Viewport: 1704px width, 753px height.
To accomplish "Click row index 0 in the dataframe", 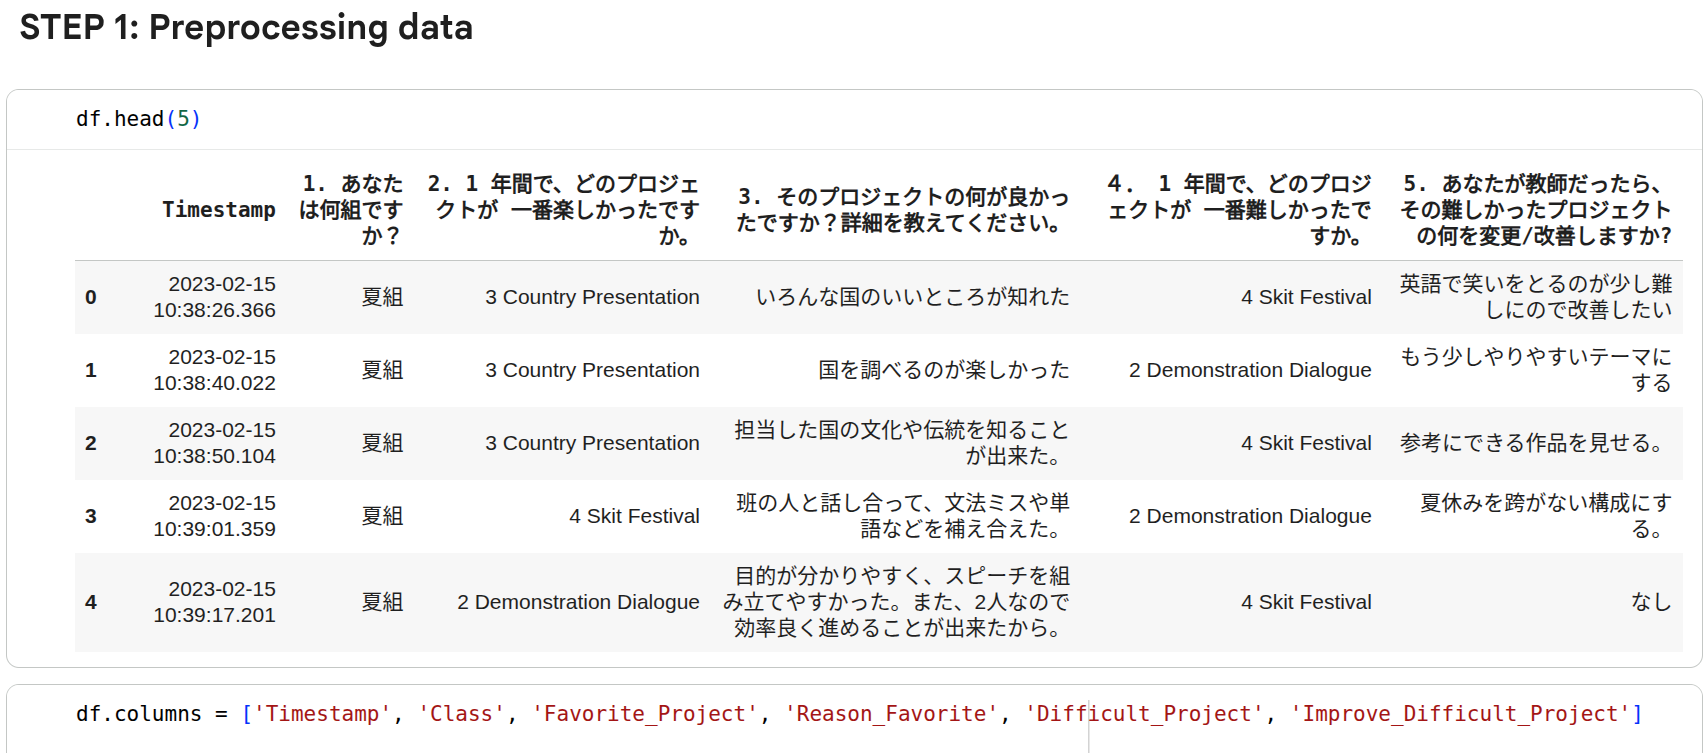I will click(91, 297).
